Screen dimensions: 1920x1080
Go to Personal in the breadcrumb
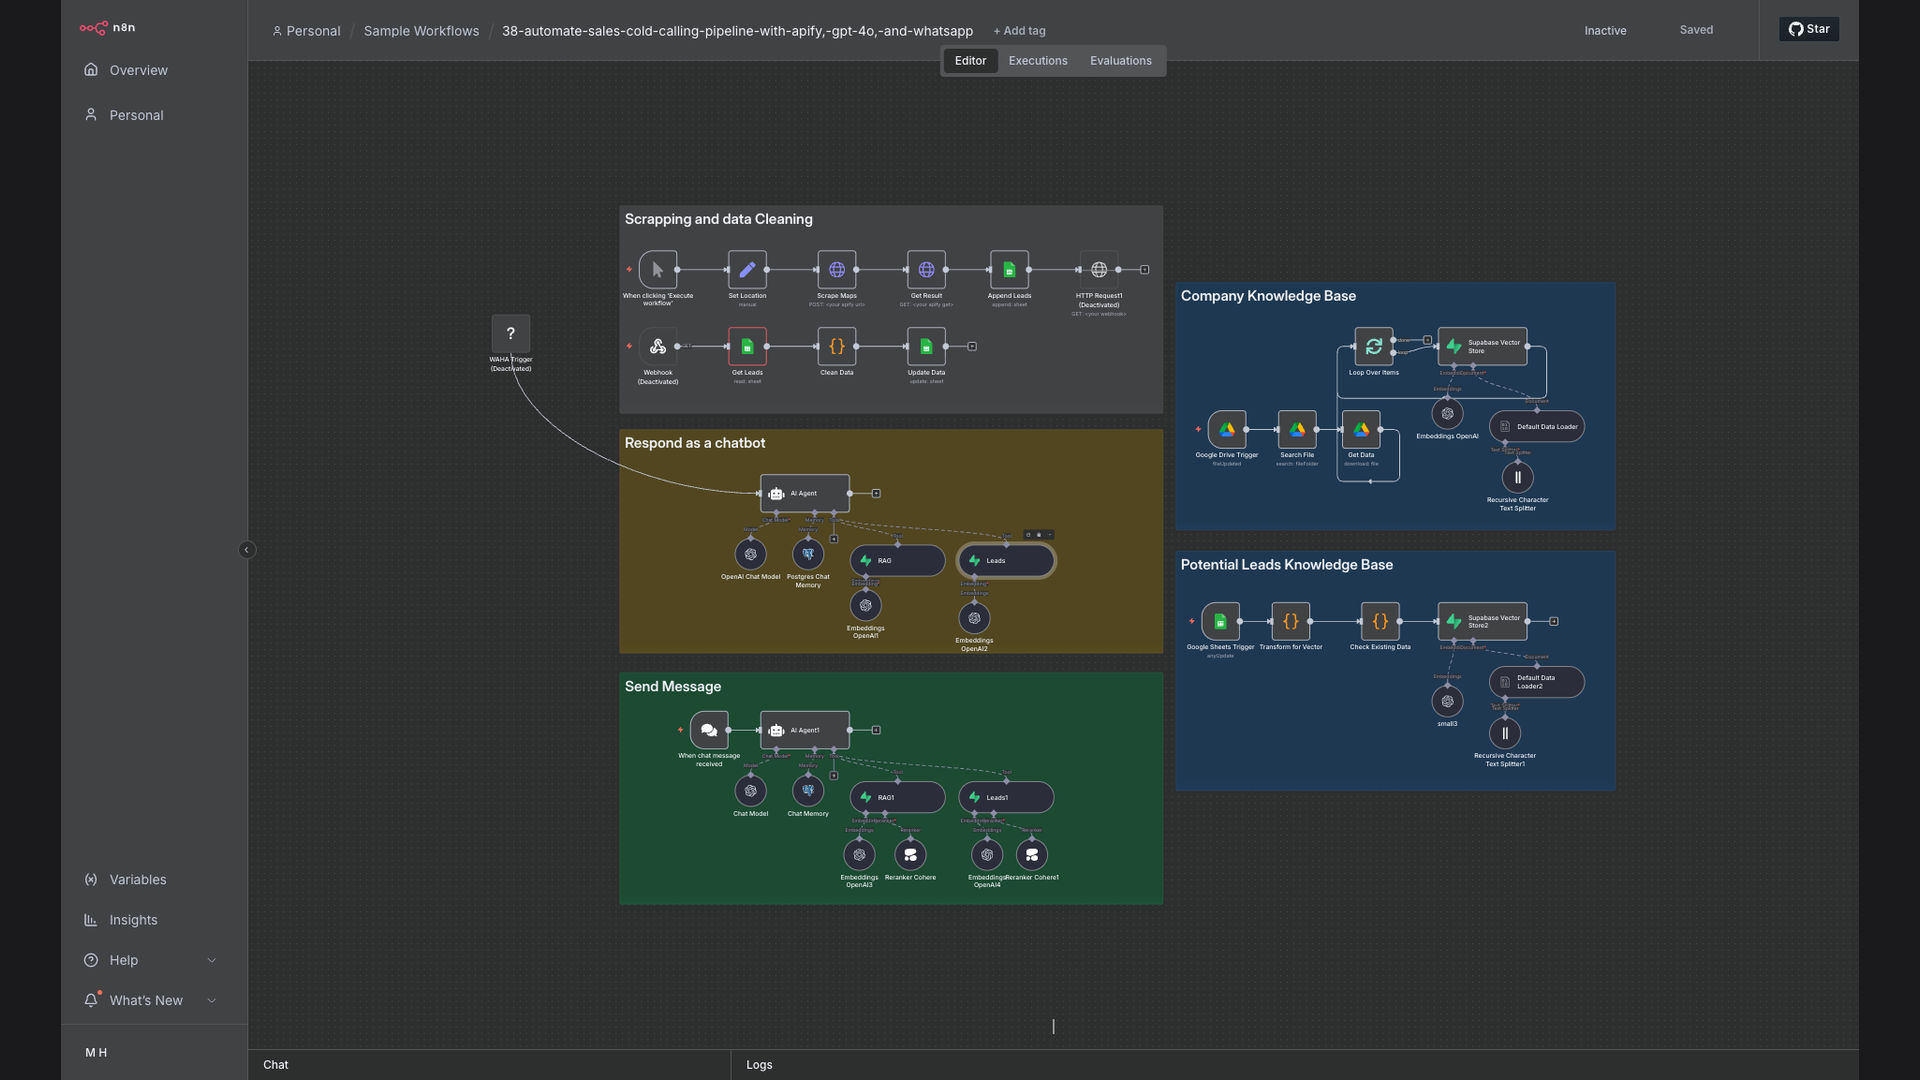click(306, 31)
